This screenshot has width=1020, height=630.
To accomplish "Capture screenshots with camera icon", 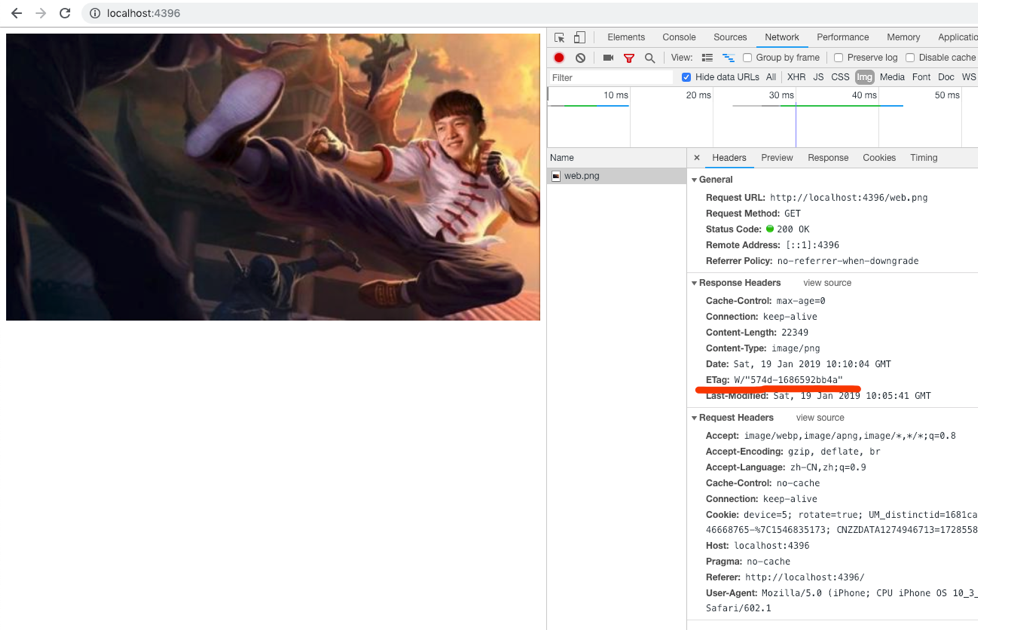I will 608,57.
